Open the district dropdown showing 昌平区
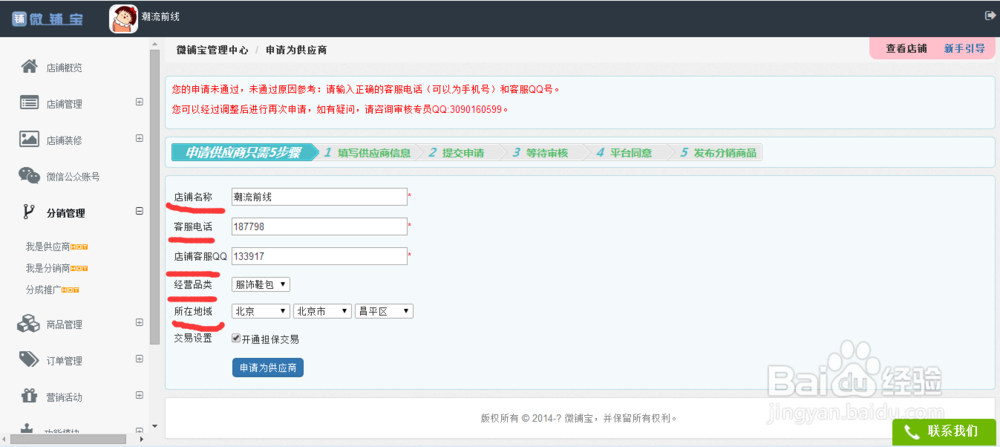 click(x=384, y=311)
